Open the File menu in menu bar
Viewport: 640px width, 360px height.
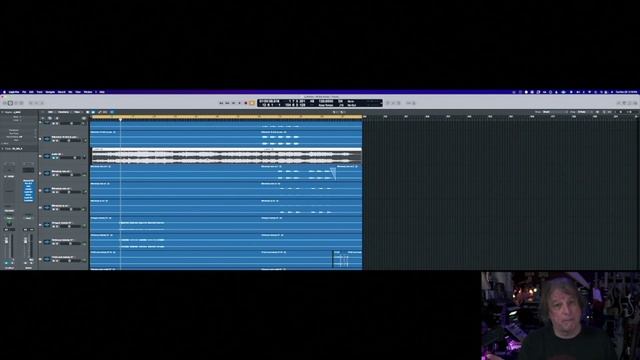[24, 92]
